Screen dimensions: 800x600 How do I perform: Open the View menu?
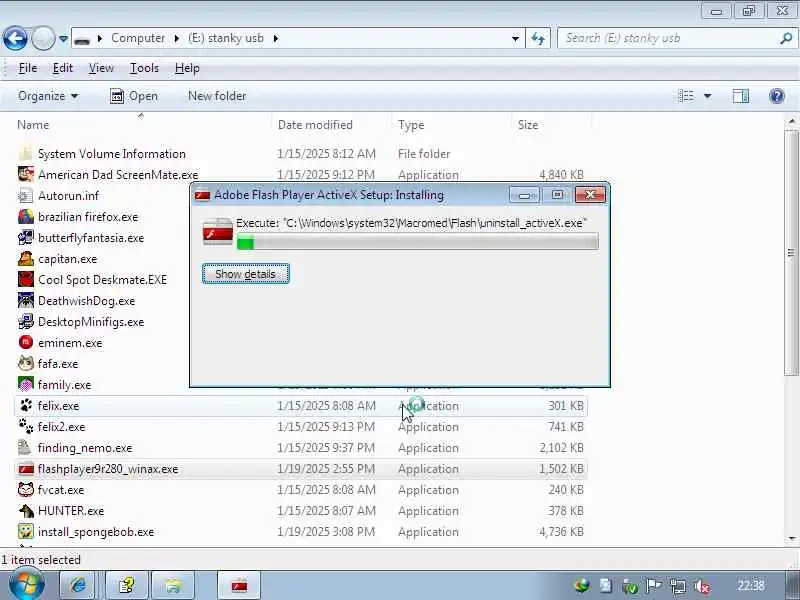click(101, 68)
